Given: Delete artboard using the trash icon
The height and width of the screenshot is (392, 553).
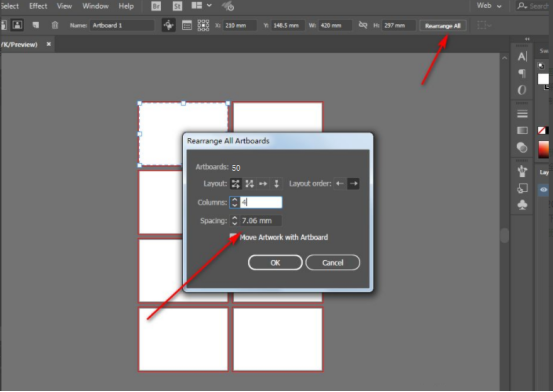Looking at the screenshot, I should coord(55,25).
